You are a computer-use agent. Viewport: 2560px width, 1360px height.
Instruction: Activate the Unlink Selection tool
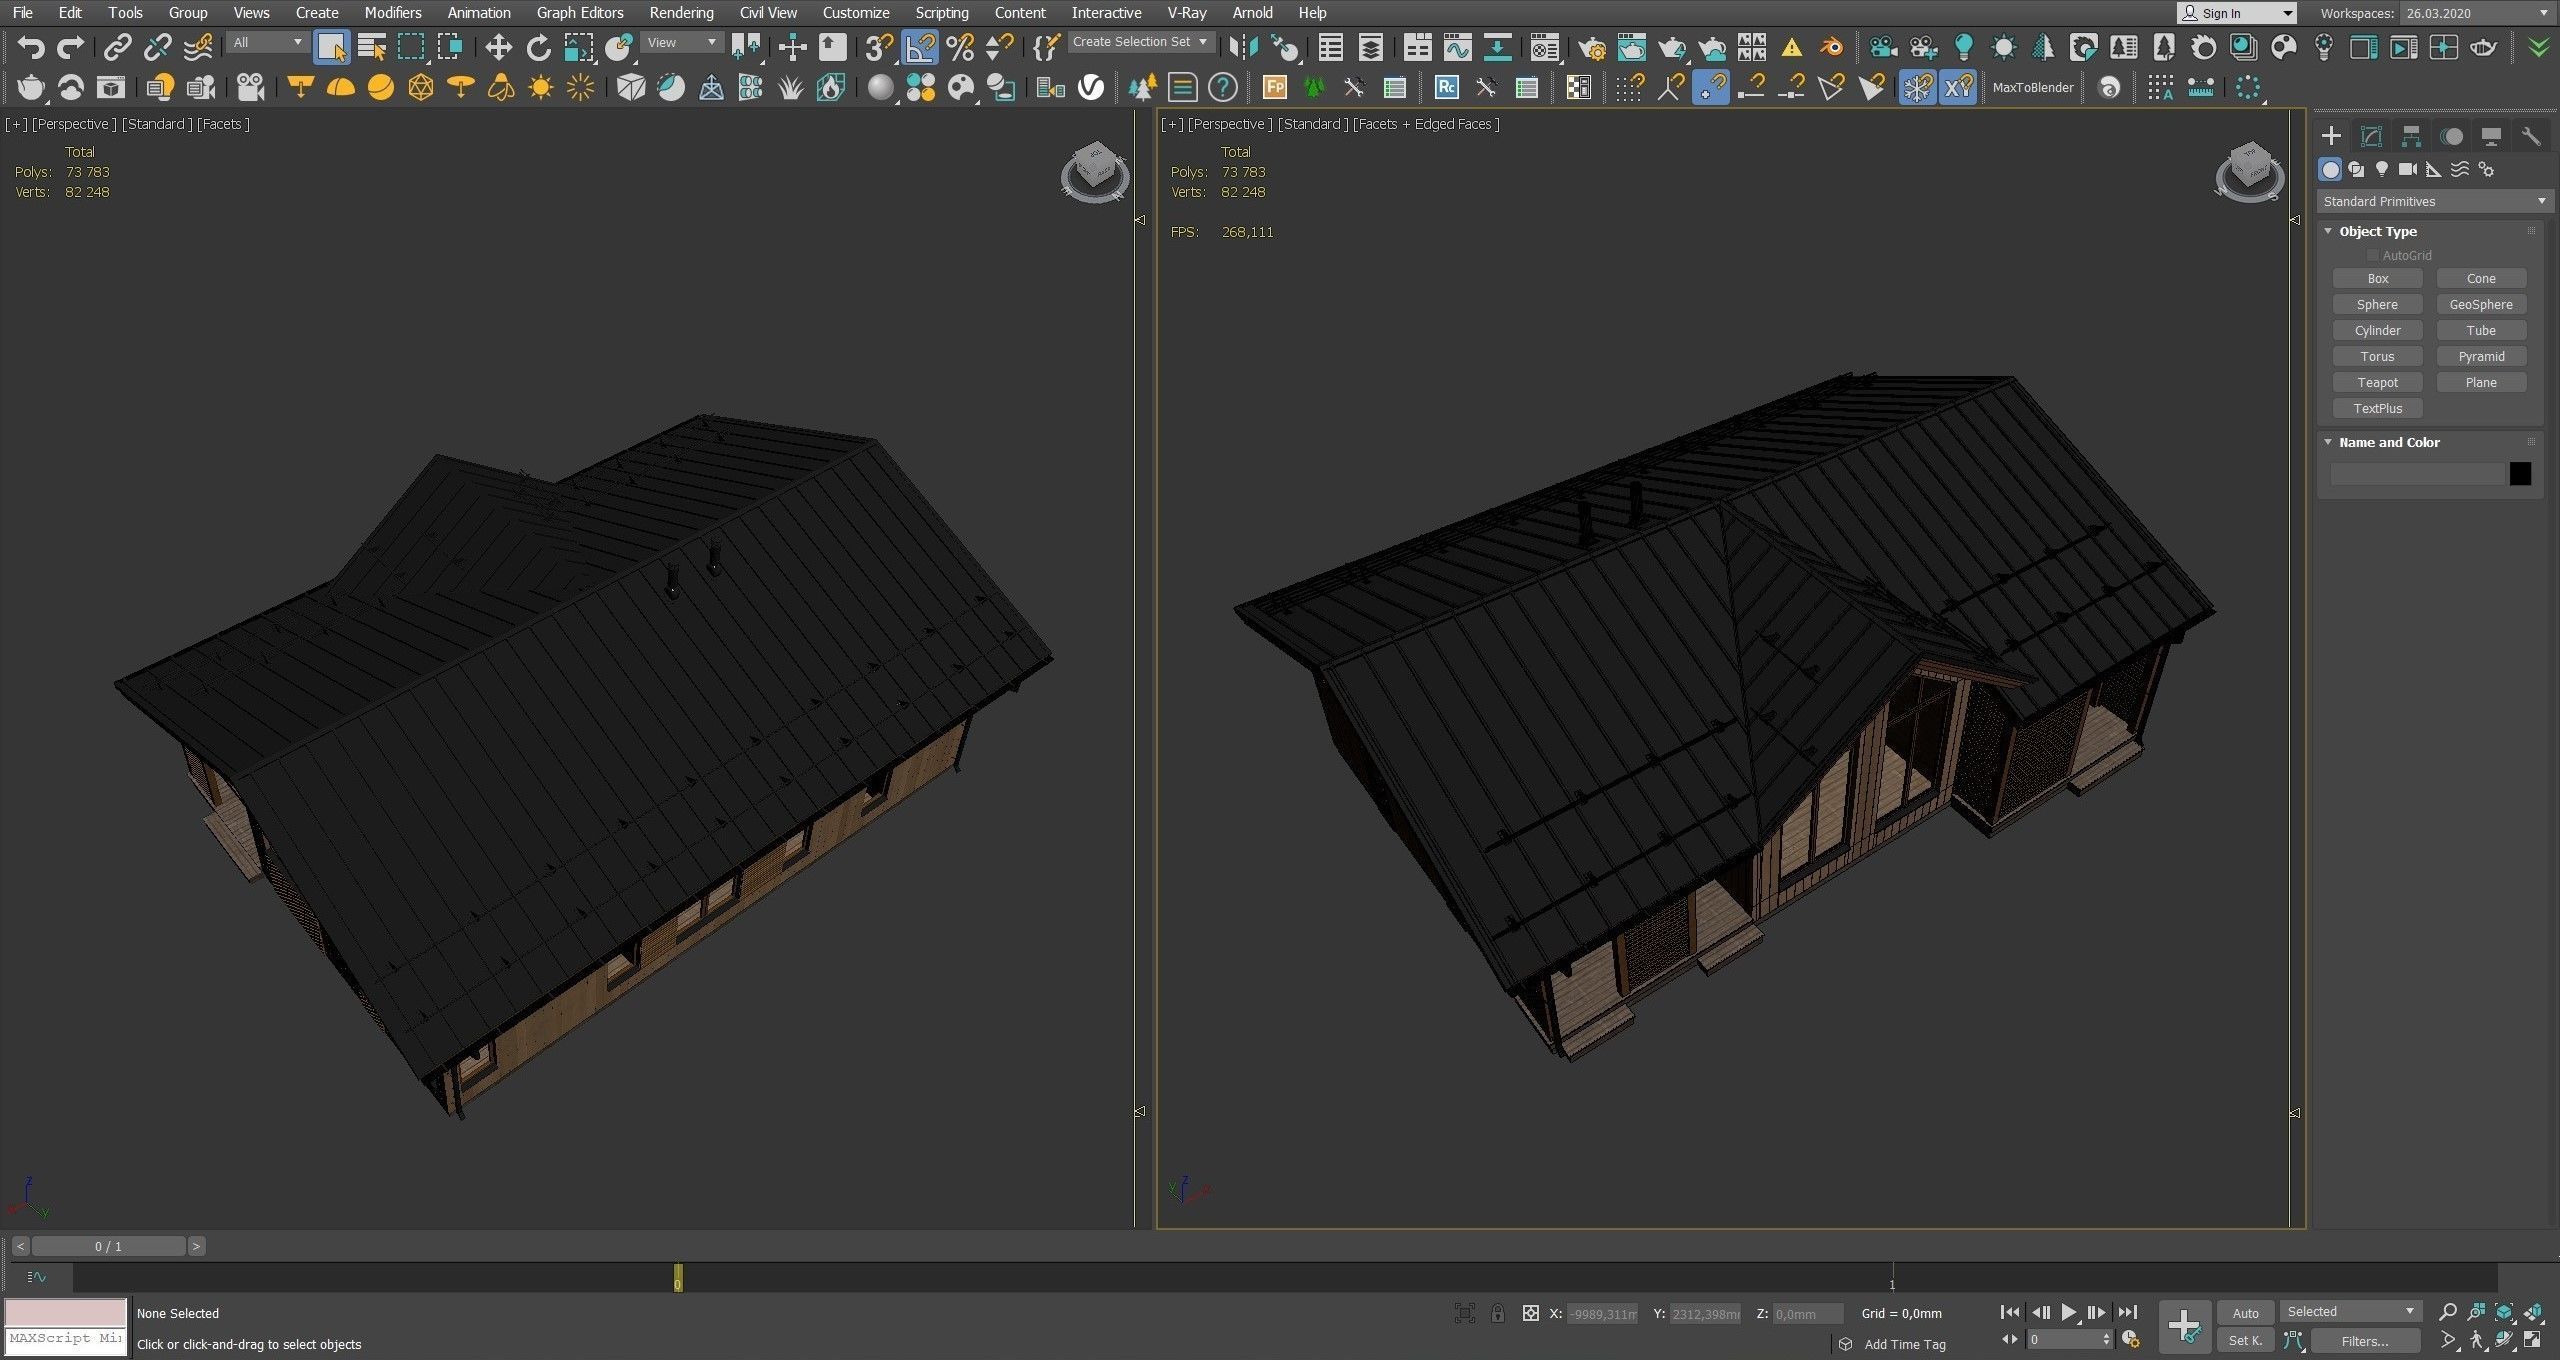tap(157, 47)
